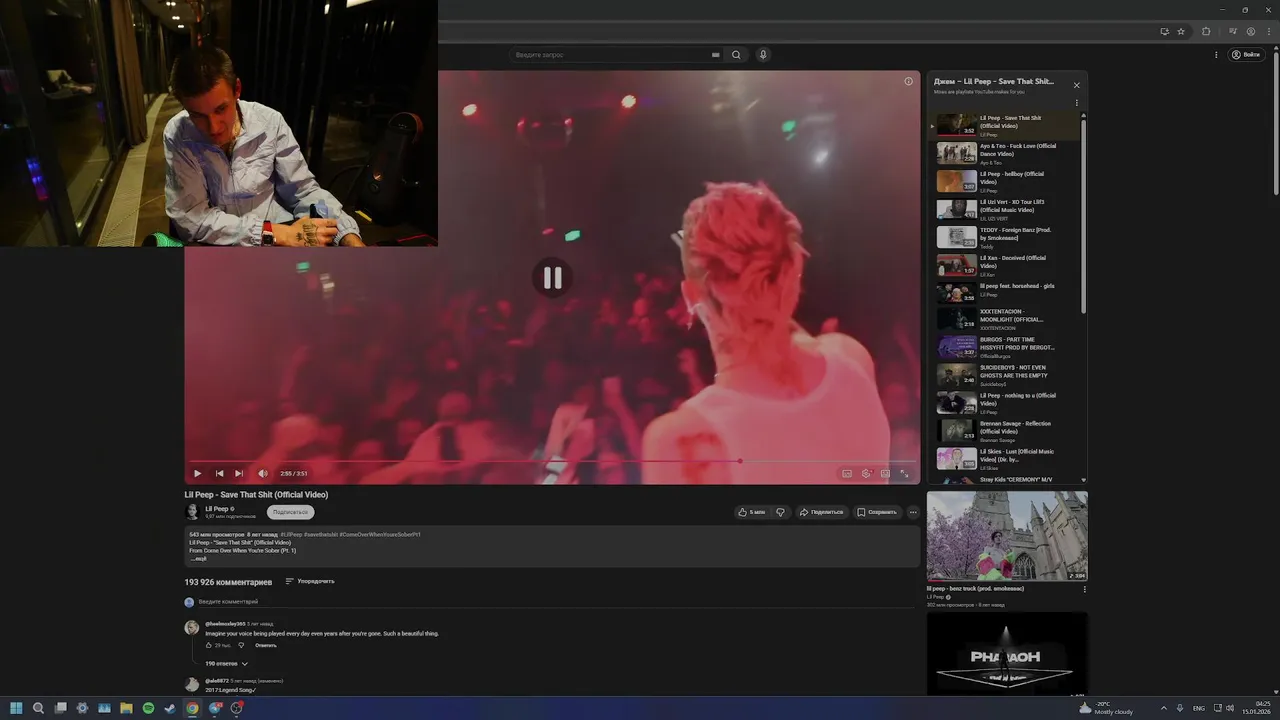Open the Упорядочить comment sort menu
This screenshot has width=1280, height=720.
(x=310, y=581)
